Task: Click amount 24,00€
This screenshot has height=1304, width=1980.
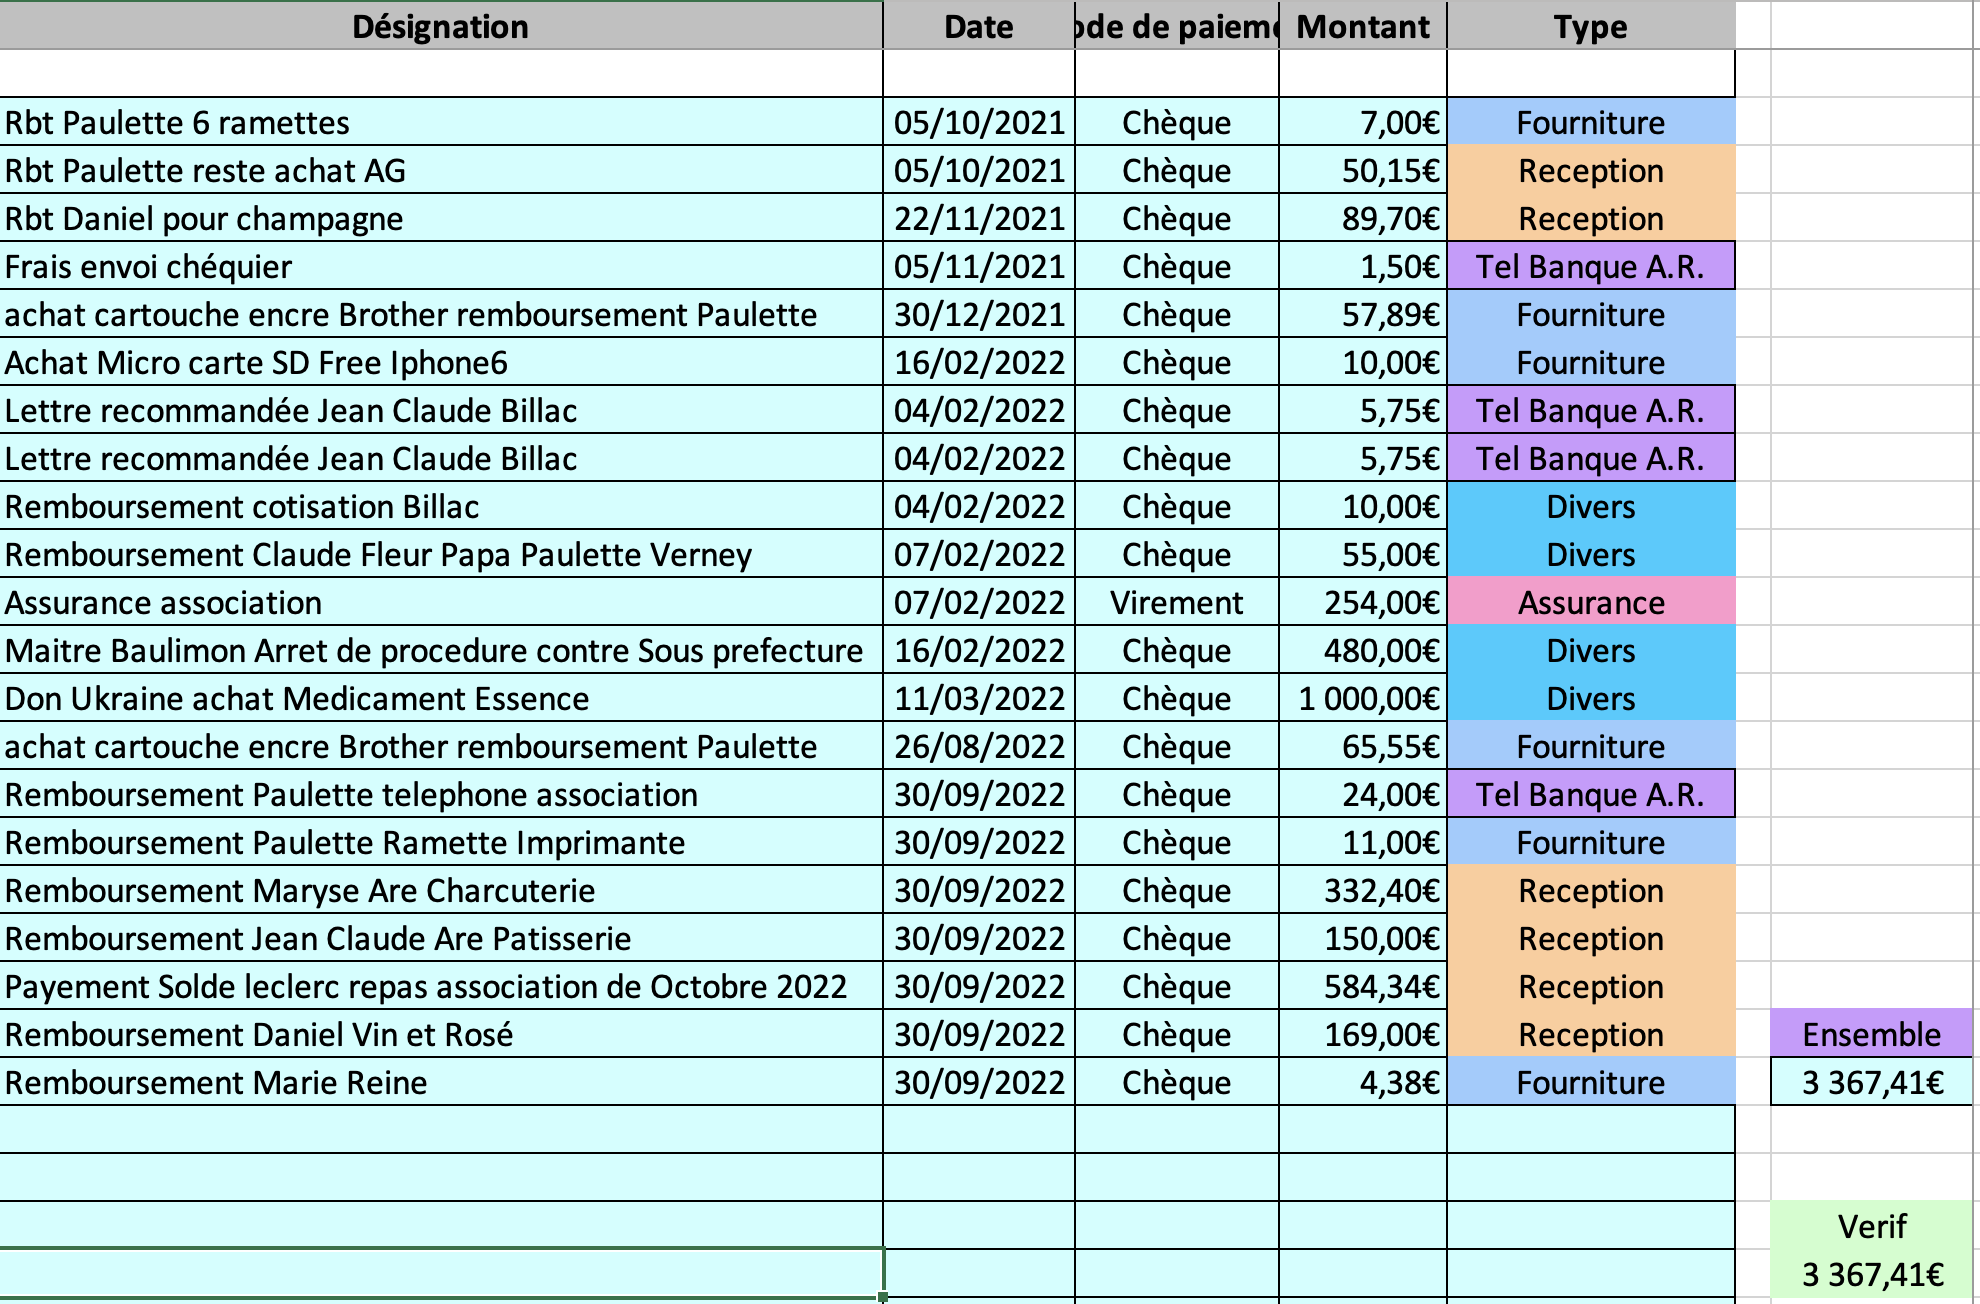Action: (x=1362, y=794)
